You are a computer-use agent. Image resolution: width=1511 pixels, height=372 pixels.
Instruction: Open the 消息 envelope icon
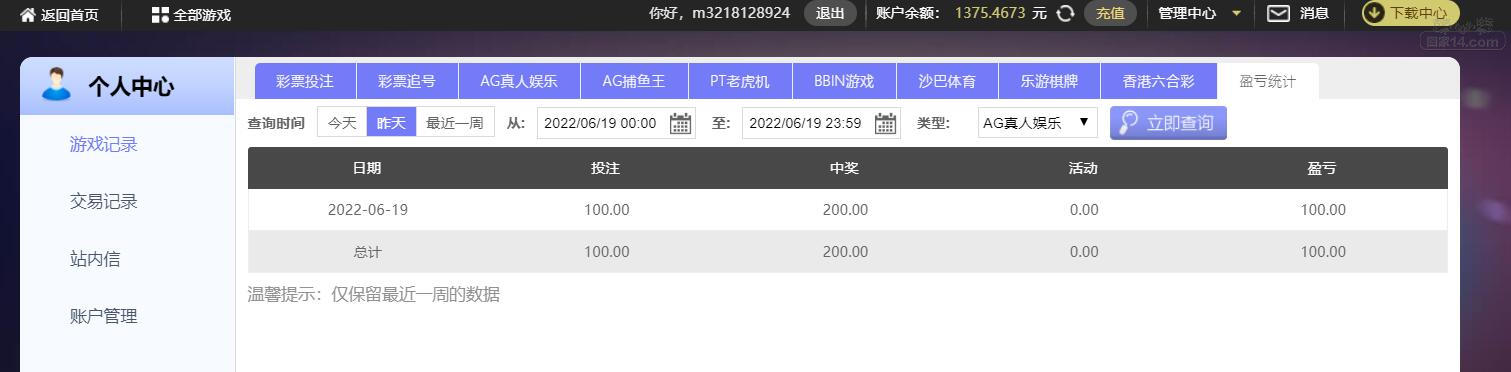coord(1278,13)
